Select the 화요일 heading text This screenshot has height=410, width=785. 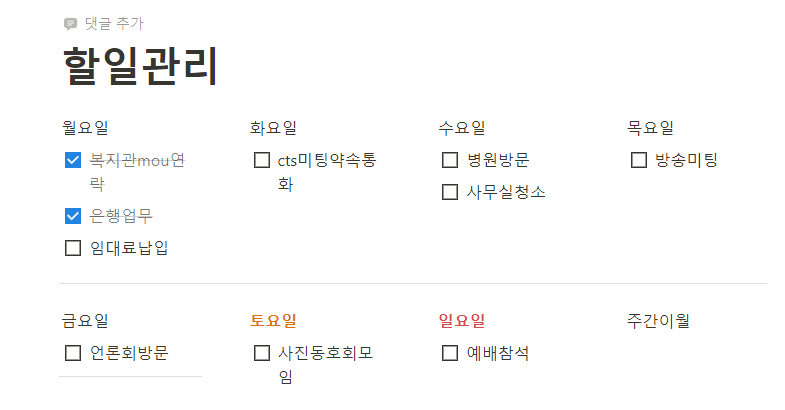[x=273, y=128]
